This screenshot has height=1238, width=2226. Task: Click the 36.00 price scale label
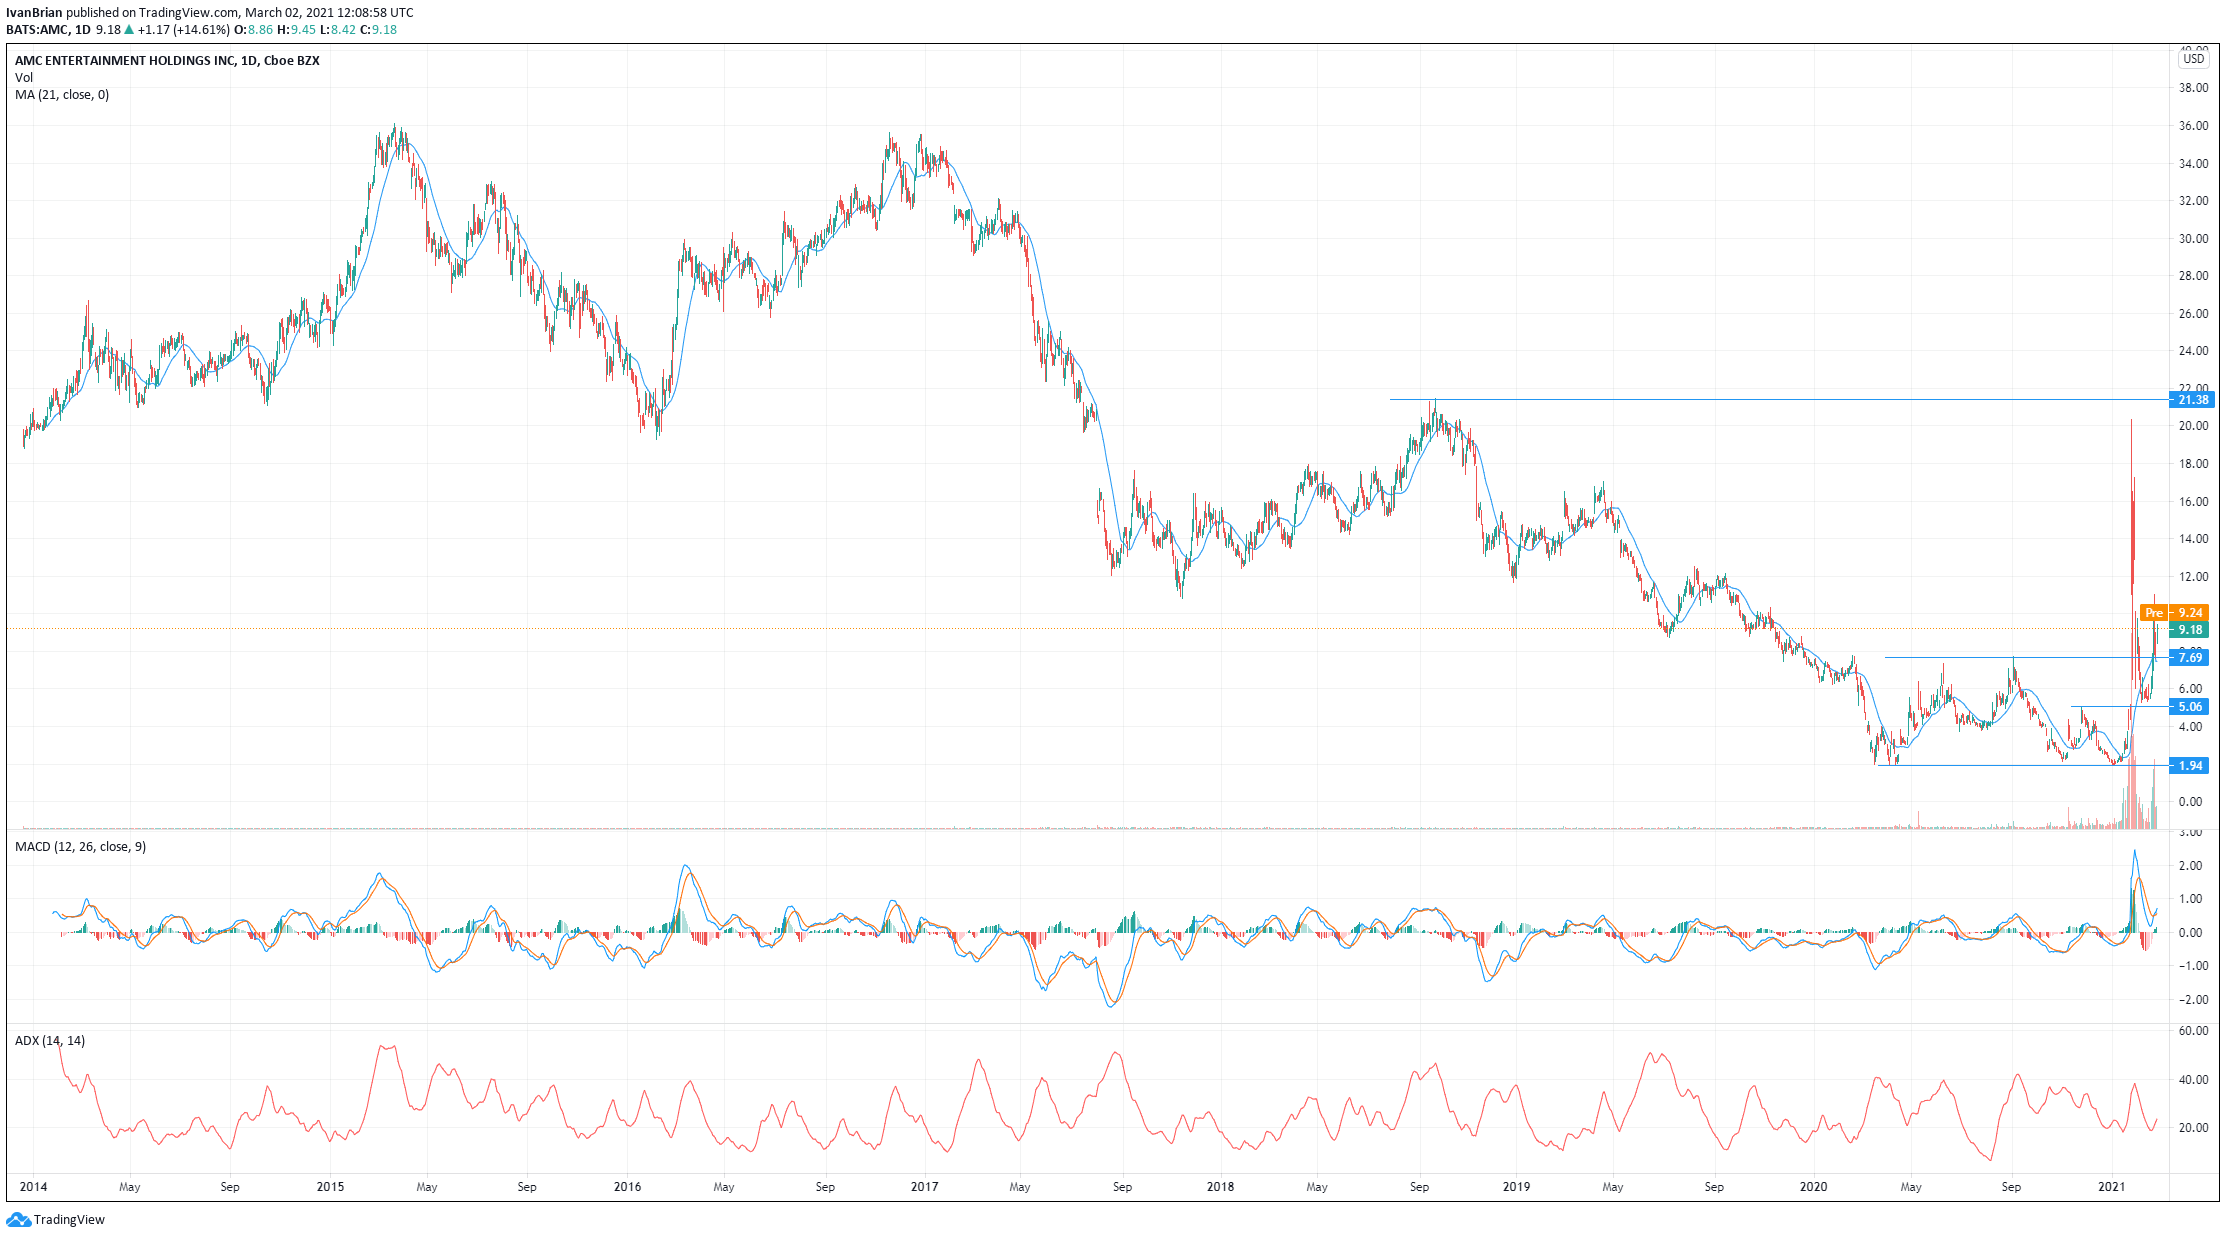(2193, 126)
